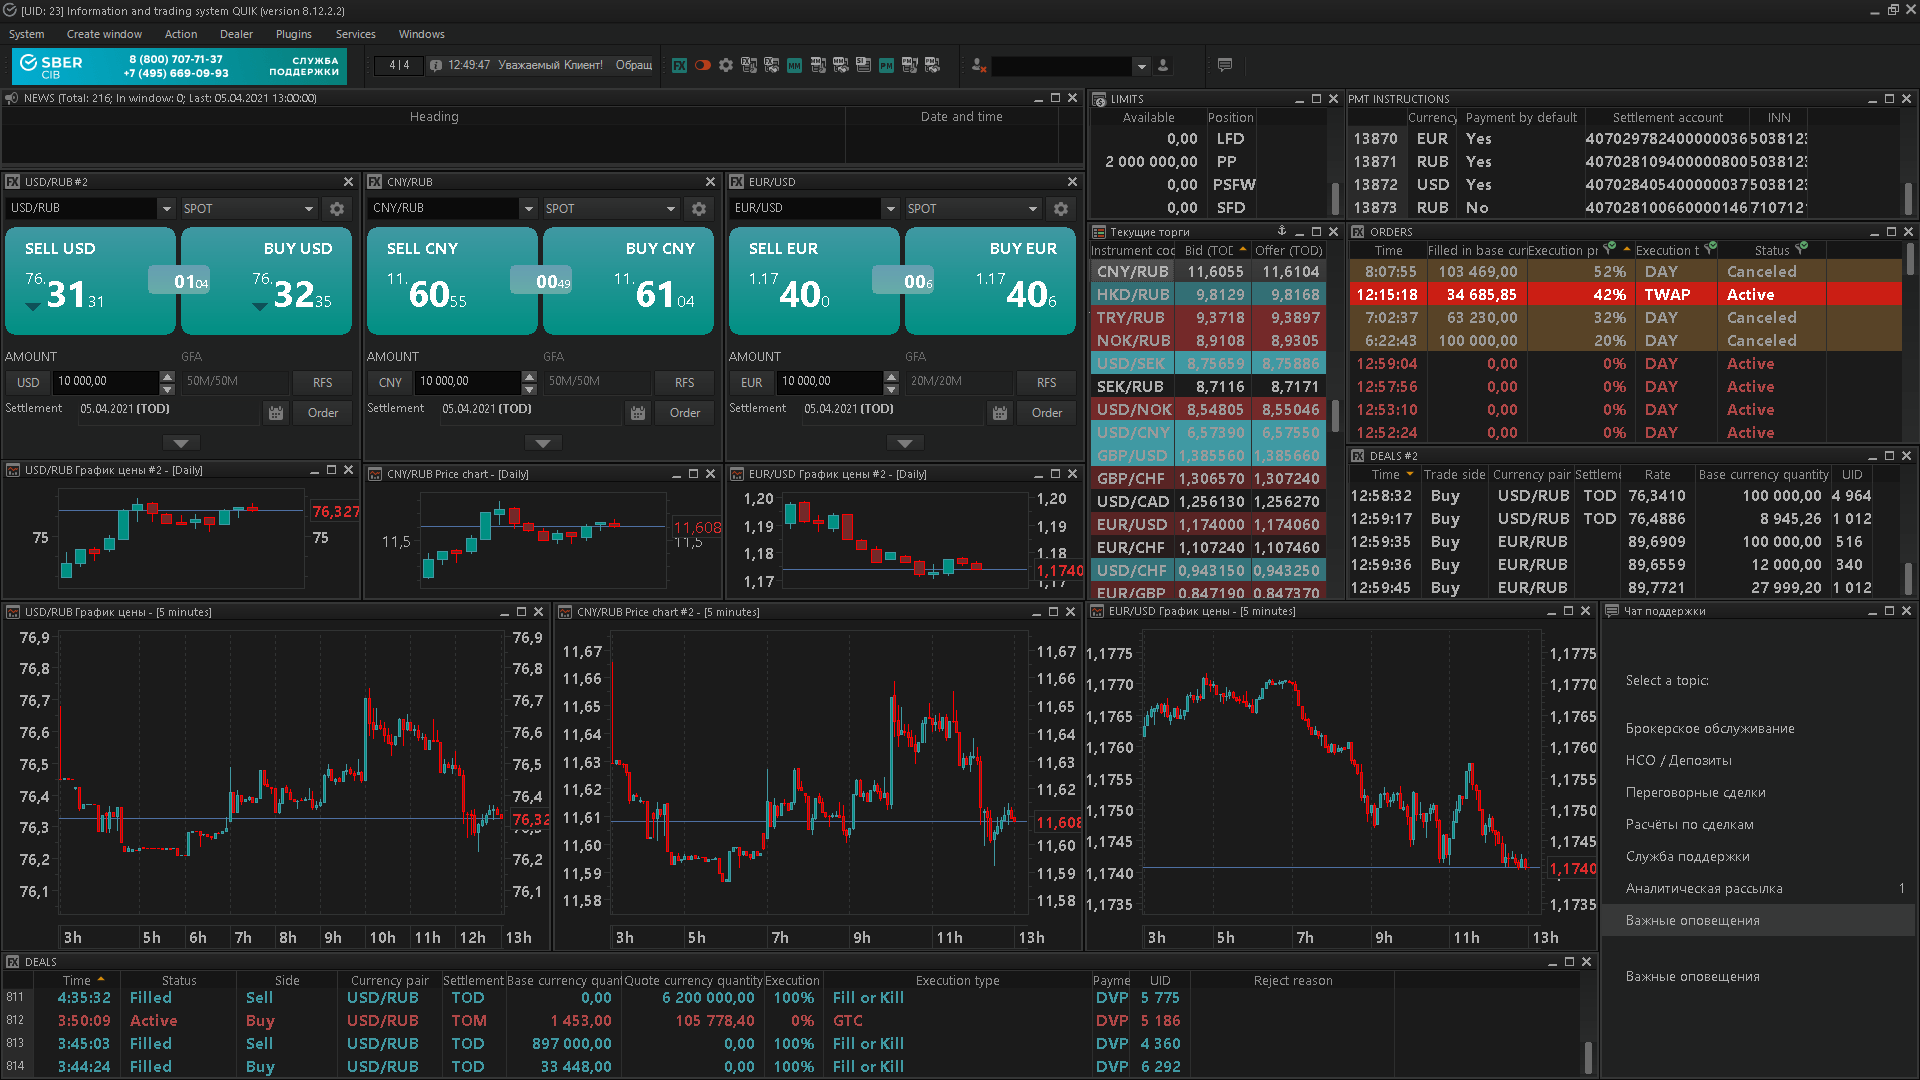Open CNY/RUB settlement calendar icon
This screenshot has height=1080, width=1920.
[638, 413]
